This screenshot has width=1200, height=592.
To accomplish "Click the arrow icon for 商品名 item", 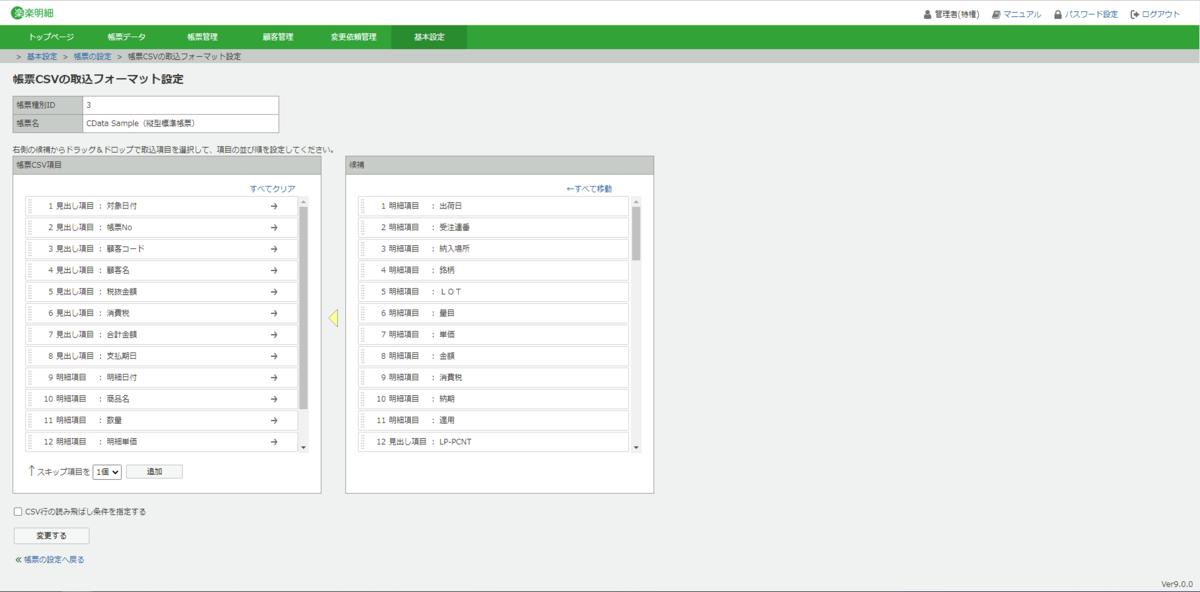I will tap(273, 399).
